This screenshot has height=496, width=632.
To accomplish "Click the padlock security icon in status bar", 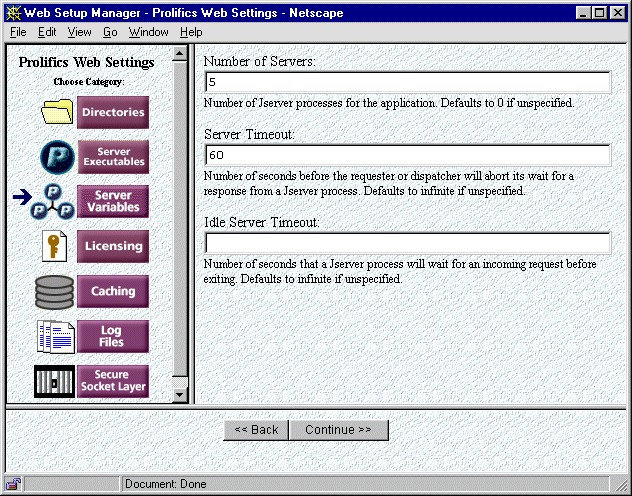I will click(x=14, y=483).
